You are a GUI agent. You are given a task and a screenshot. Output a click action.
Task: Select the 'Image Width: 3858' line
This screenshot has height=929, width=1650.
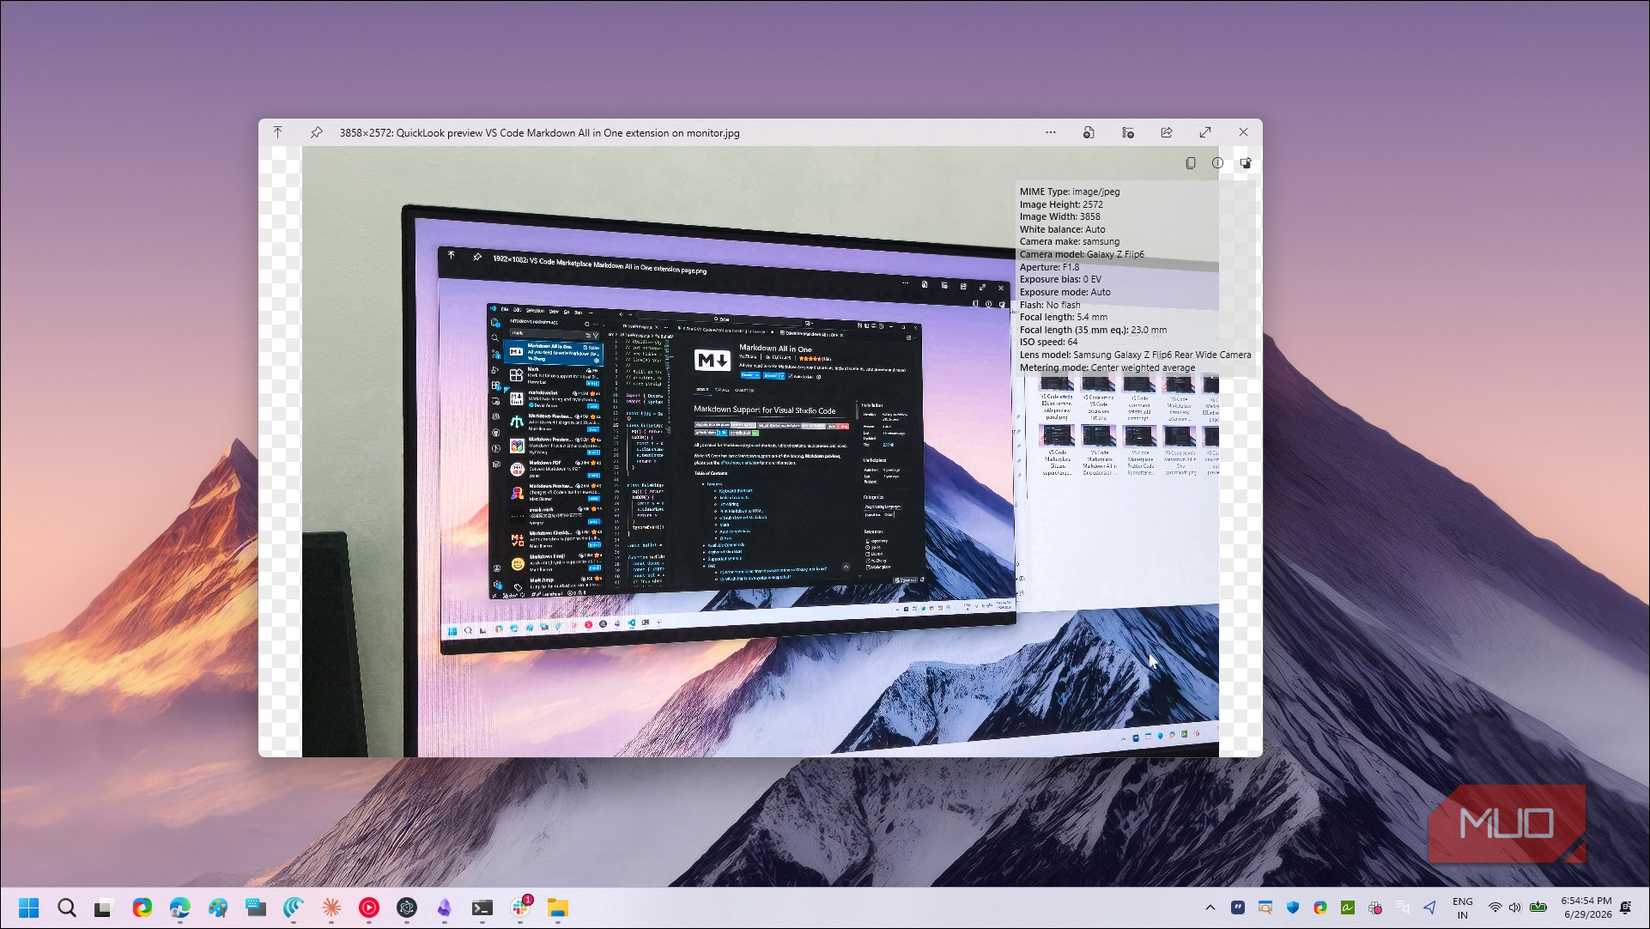click(1059, 217)
